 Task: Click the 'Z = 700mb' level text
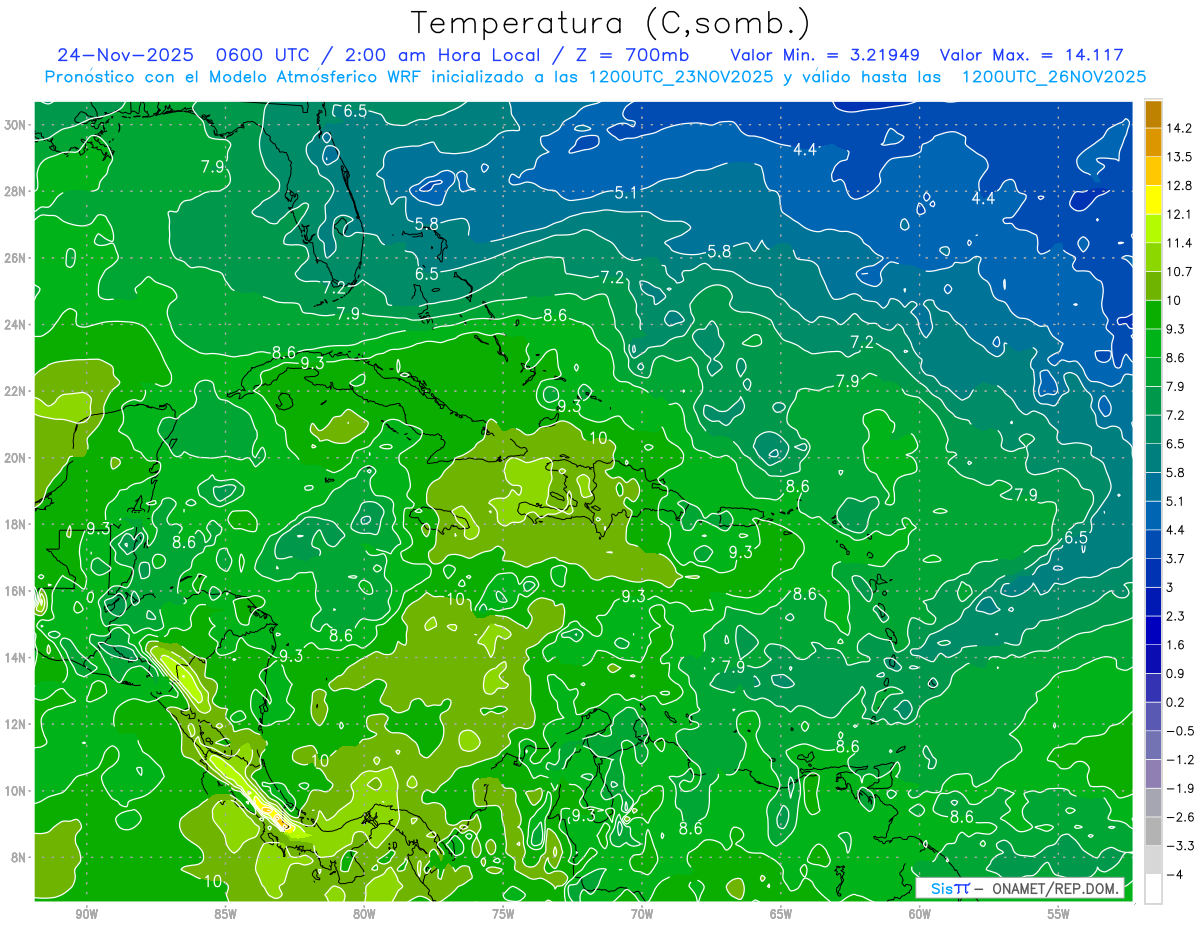click(x=628, y=56)
